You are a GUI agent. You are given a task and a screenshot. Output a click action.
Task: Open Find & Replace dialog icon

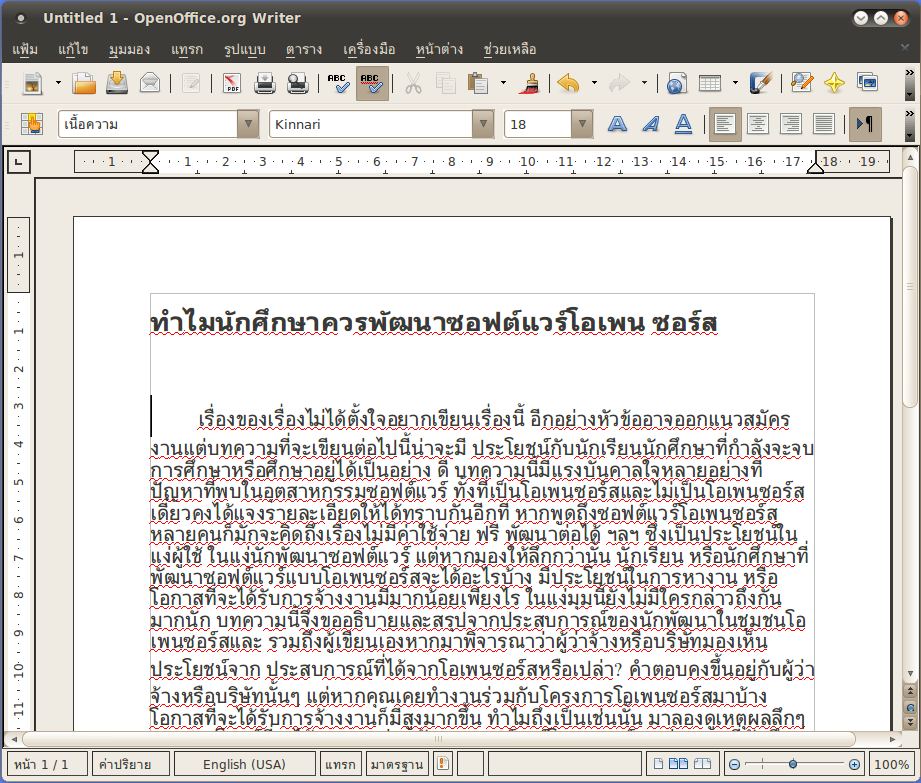[802, 83]
